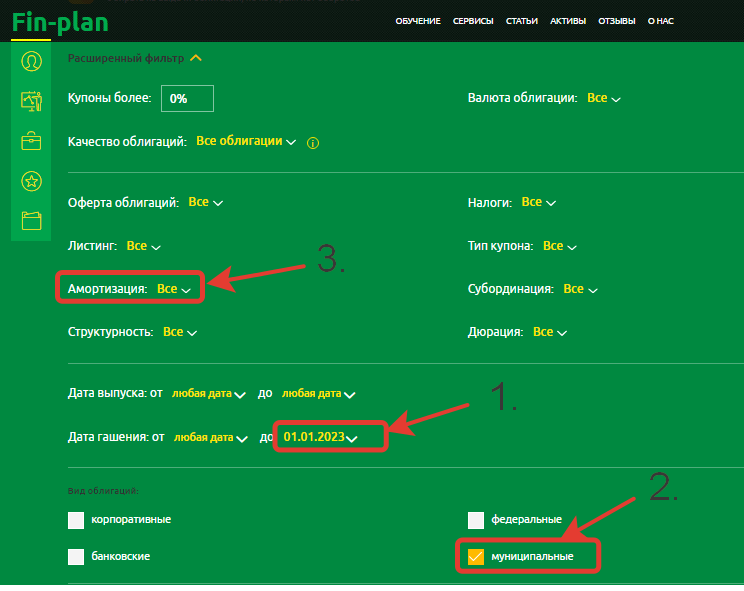
Task: Tick the федеральные checkbox
Action: [x=476, y=520]
